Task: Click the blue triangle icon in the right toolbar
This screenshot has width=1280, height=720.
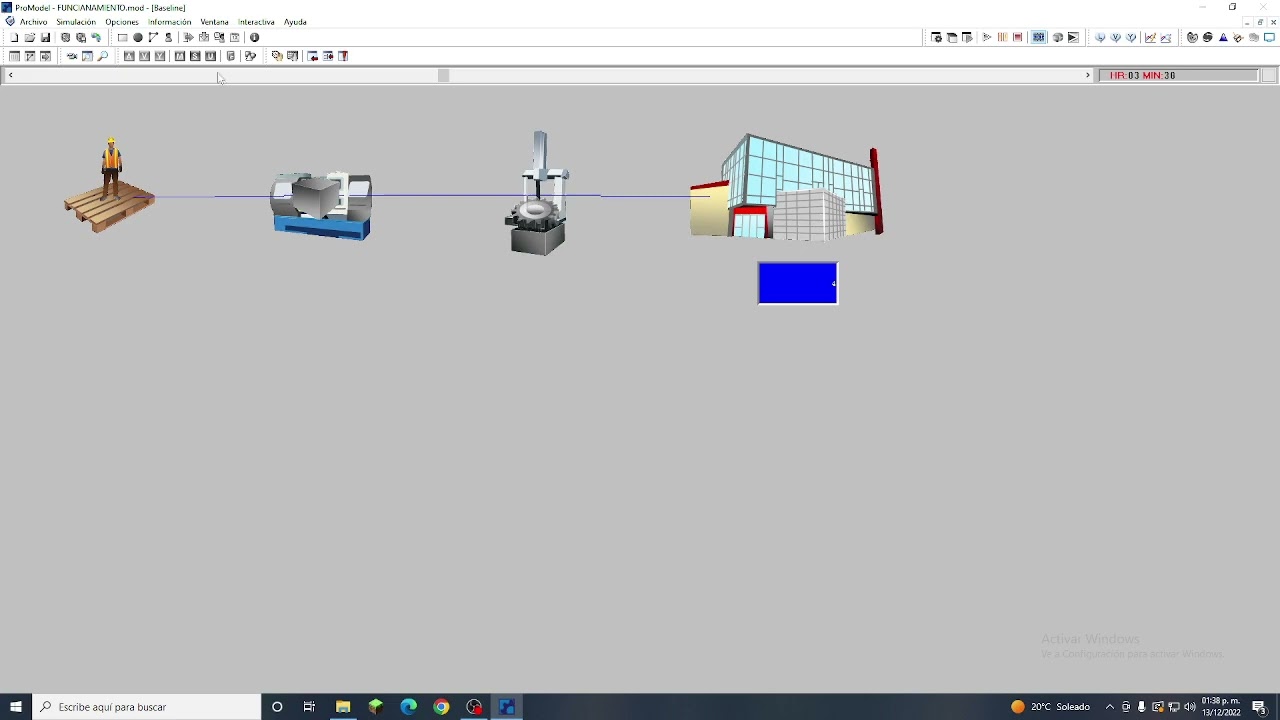Action: coord(1223,38)
